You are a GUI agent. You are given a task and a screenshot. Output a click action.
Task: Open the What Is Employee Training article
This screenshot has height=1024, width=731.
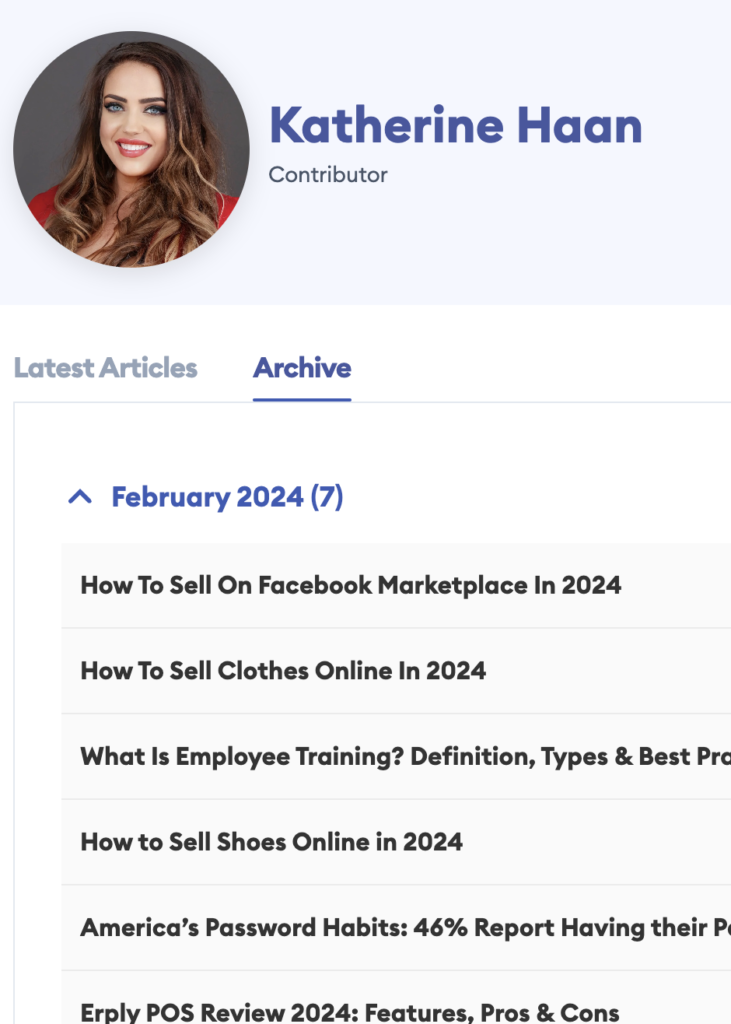400,757
